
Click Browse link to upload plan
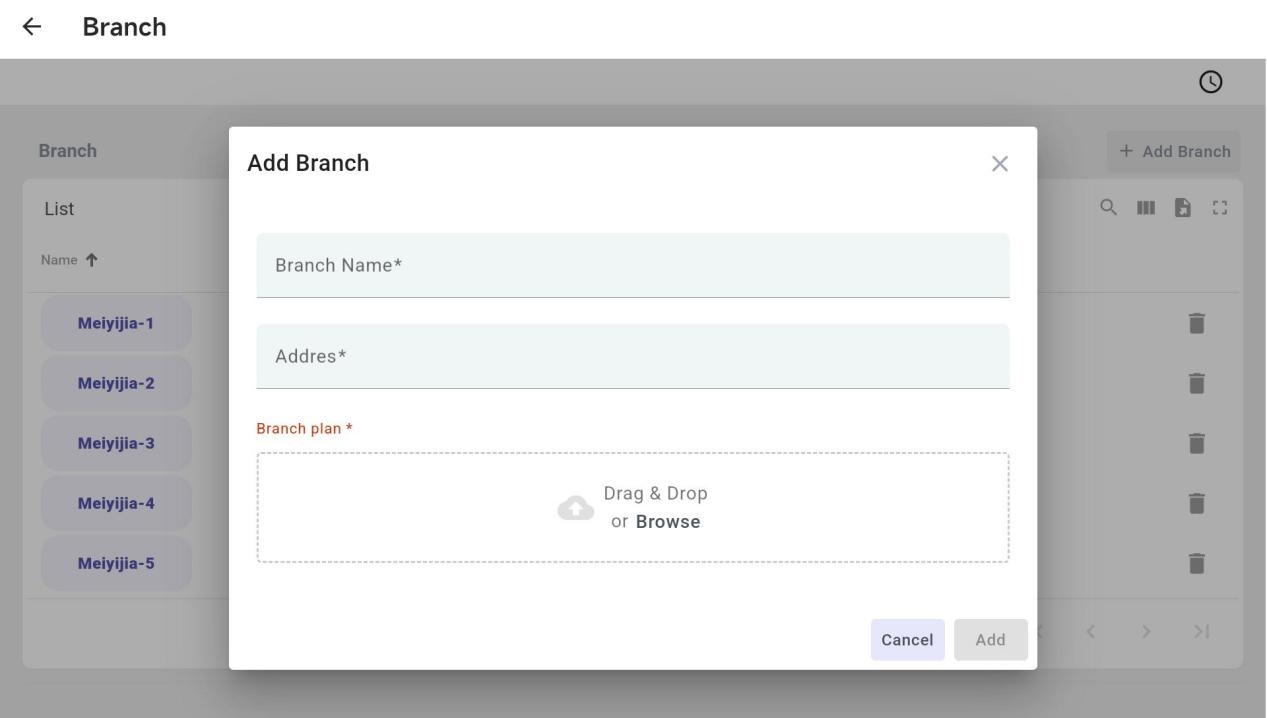click(668, 522)
